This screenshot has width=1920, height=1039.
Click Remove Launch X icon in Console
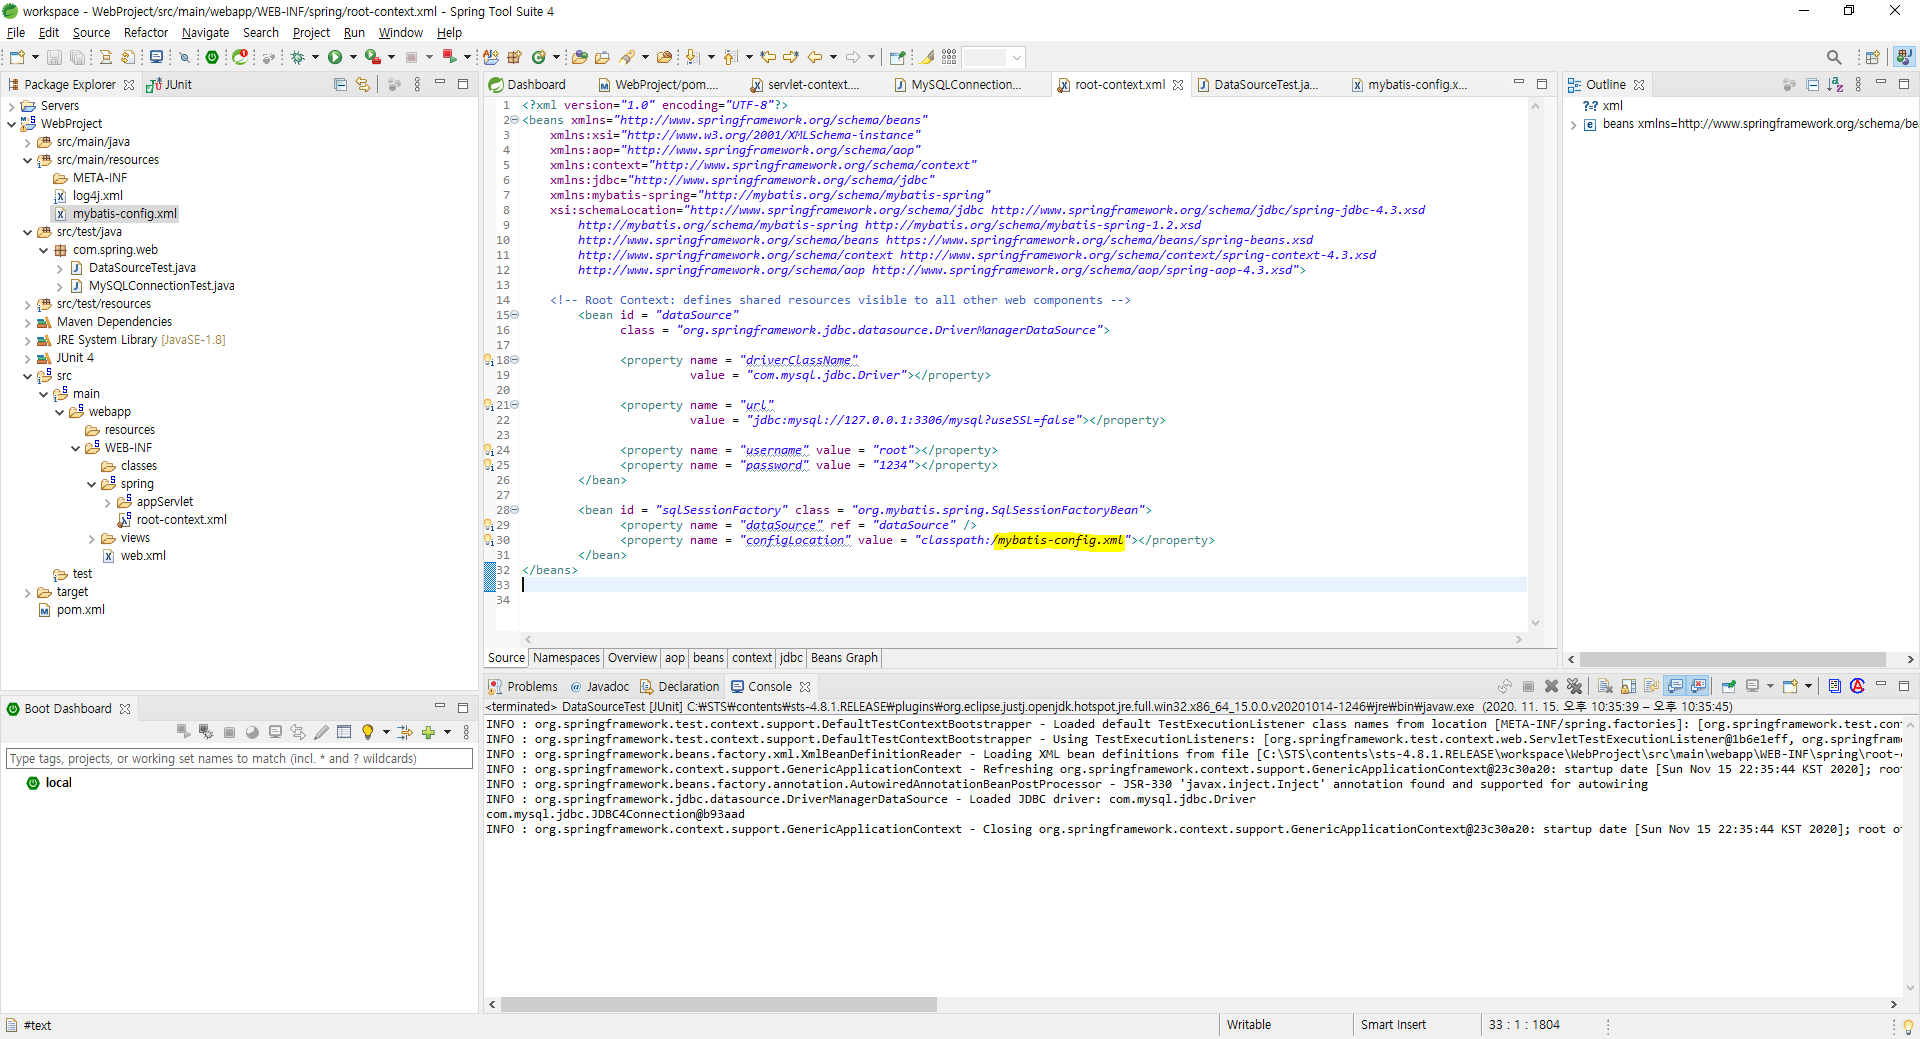point(1551,686)
